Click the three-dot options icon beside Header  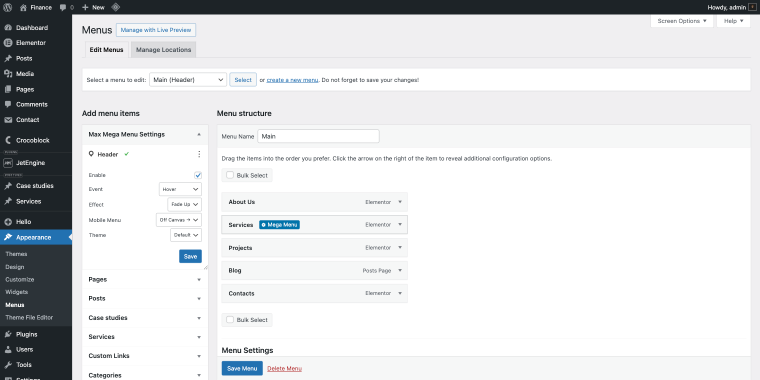click(199, 154)
